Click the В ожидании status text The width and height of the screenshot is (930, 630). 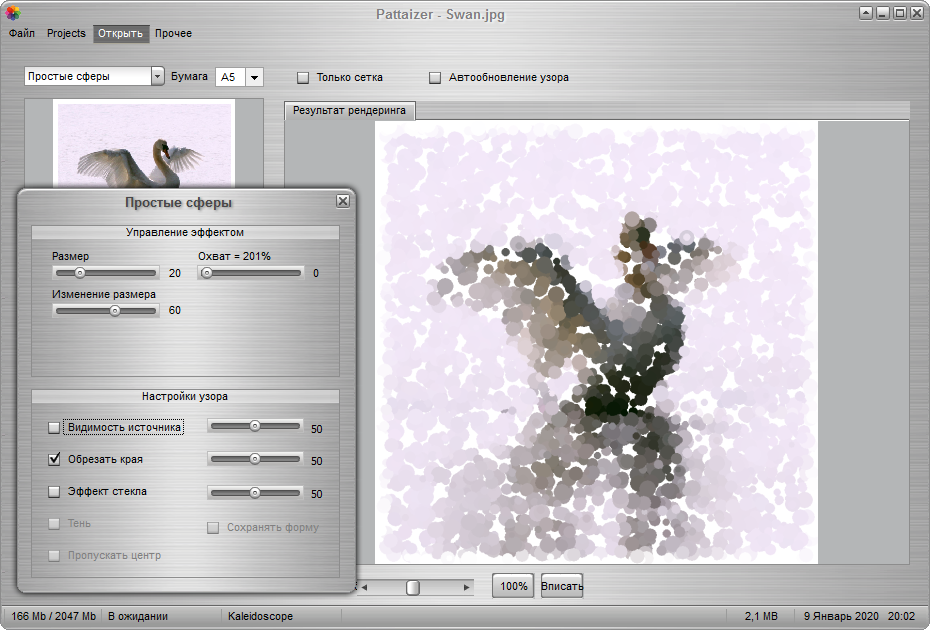coord(138,616)
